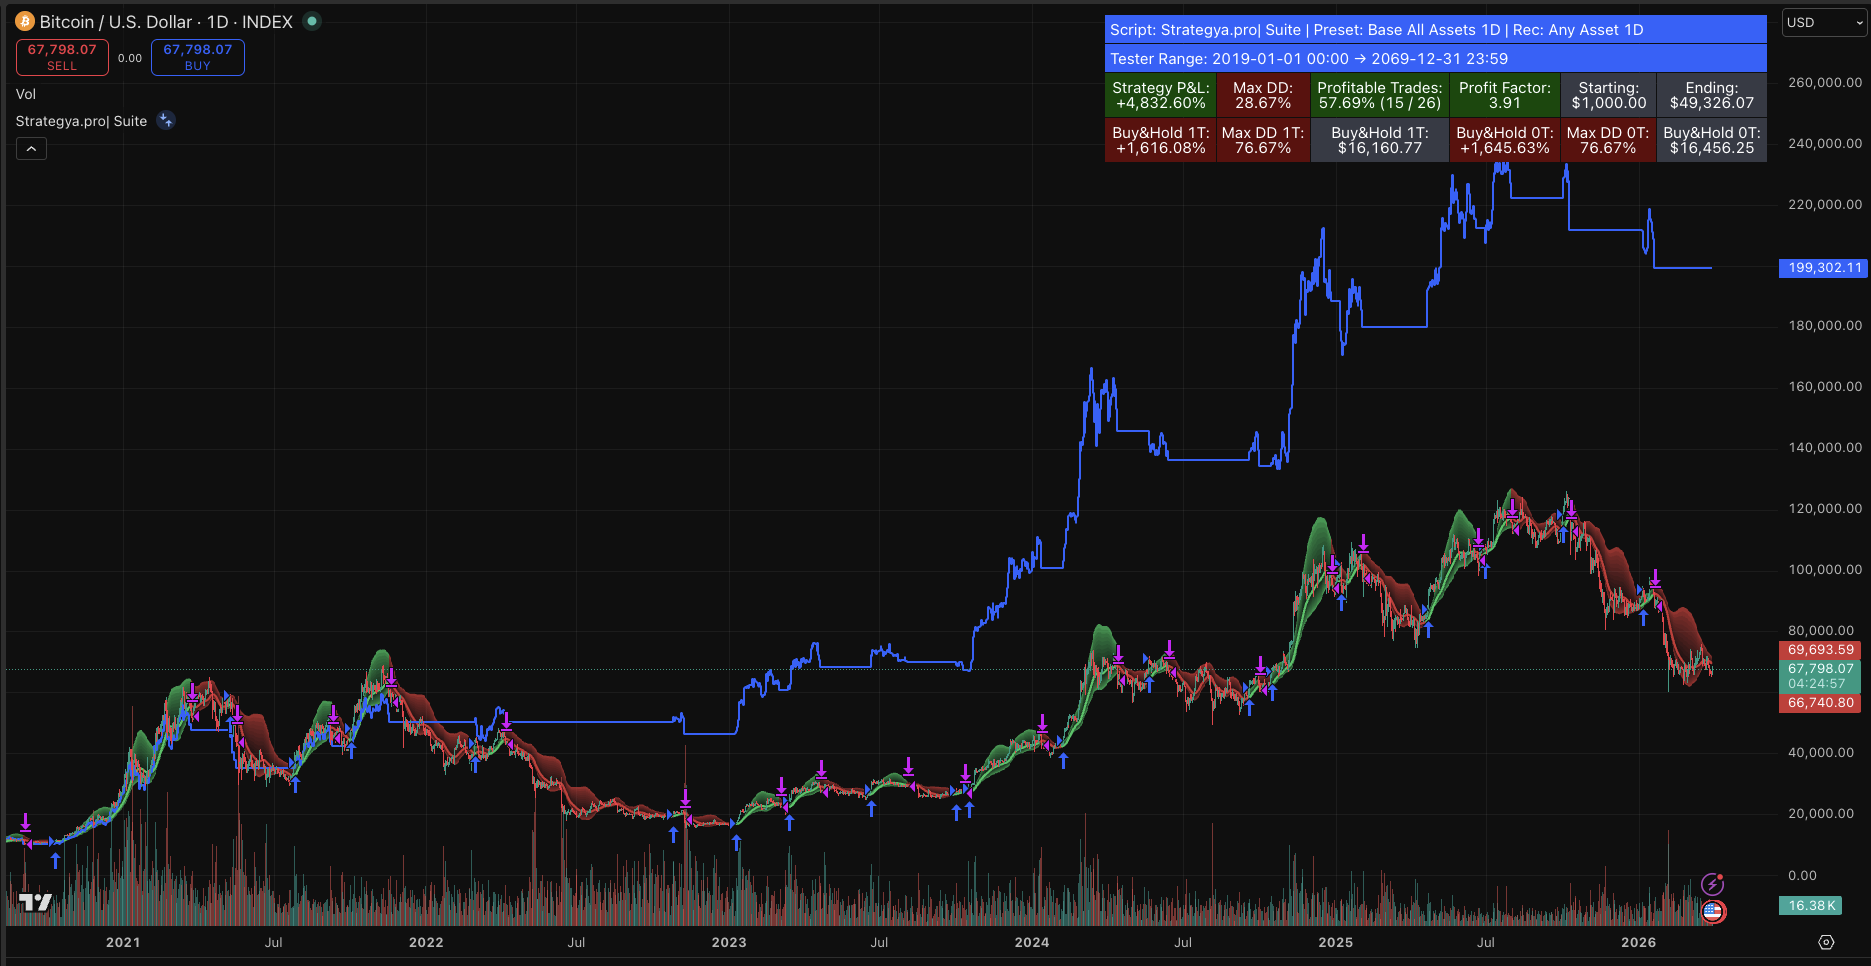Viewport: 1871px width, 966px height.
Task: Open the USD currency dropdown
Action: (x=1825, y=22)
